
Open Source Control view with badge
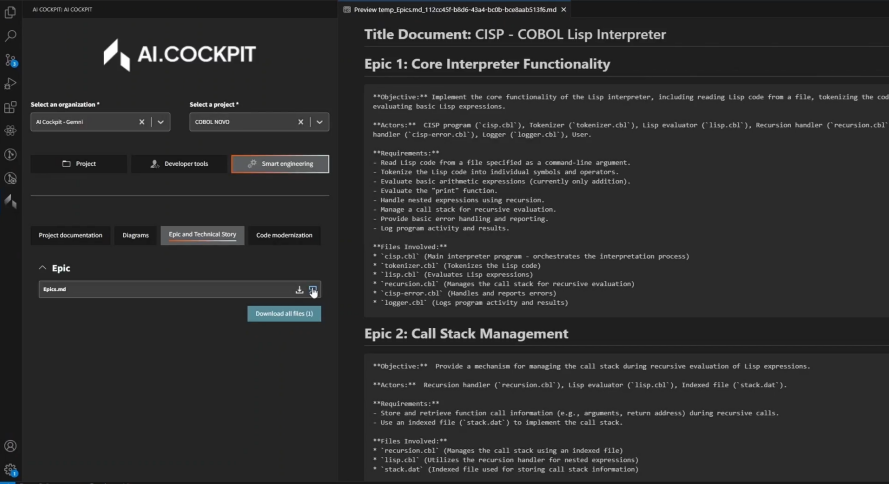tap(10, 60)
